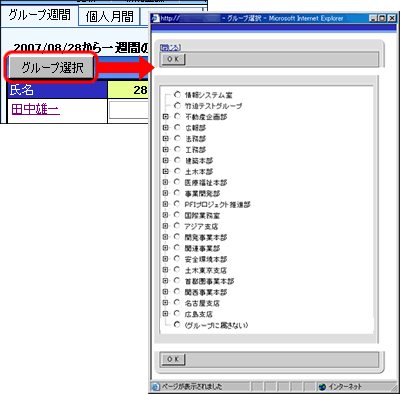The width and height of the screenshot is (400, 394).
Task: Select the 建築本部 radio button
Action: [x=177, y=160]
